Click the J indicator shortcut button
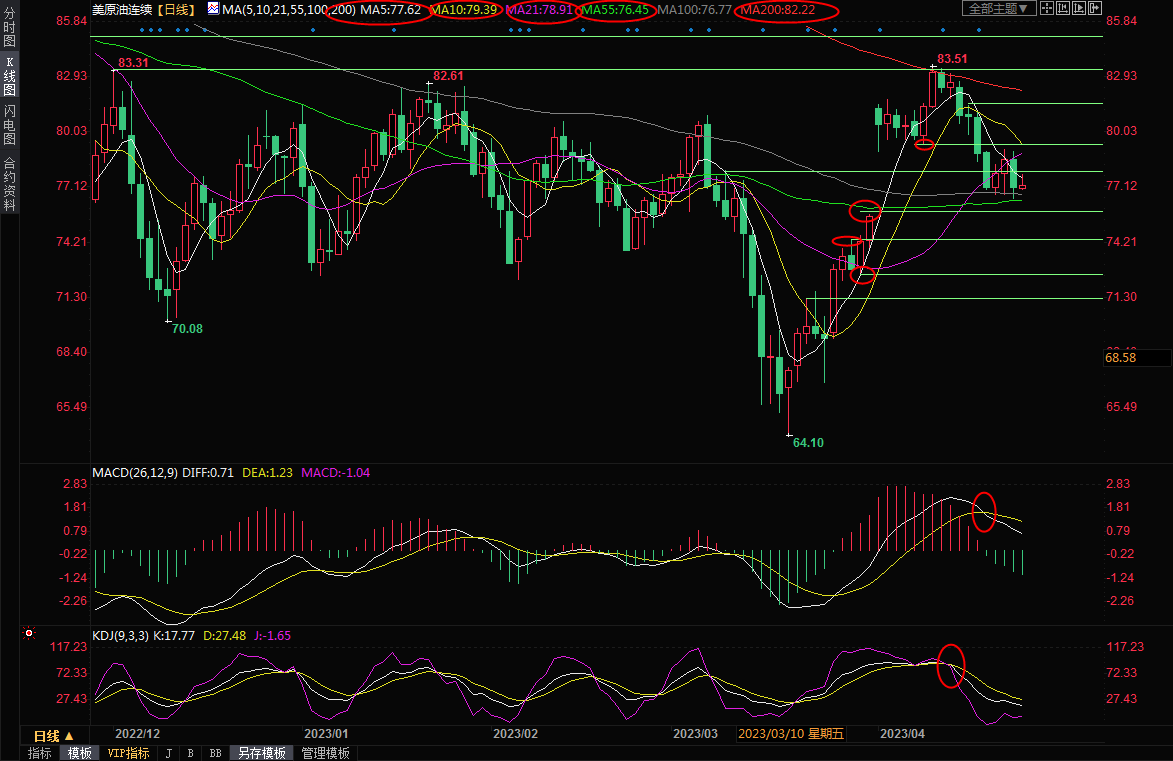Image resolution: width=1173 pixels, height=761 pixels. 167,753
